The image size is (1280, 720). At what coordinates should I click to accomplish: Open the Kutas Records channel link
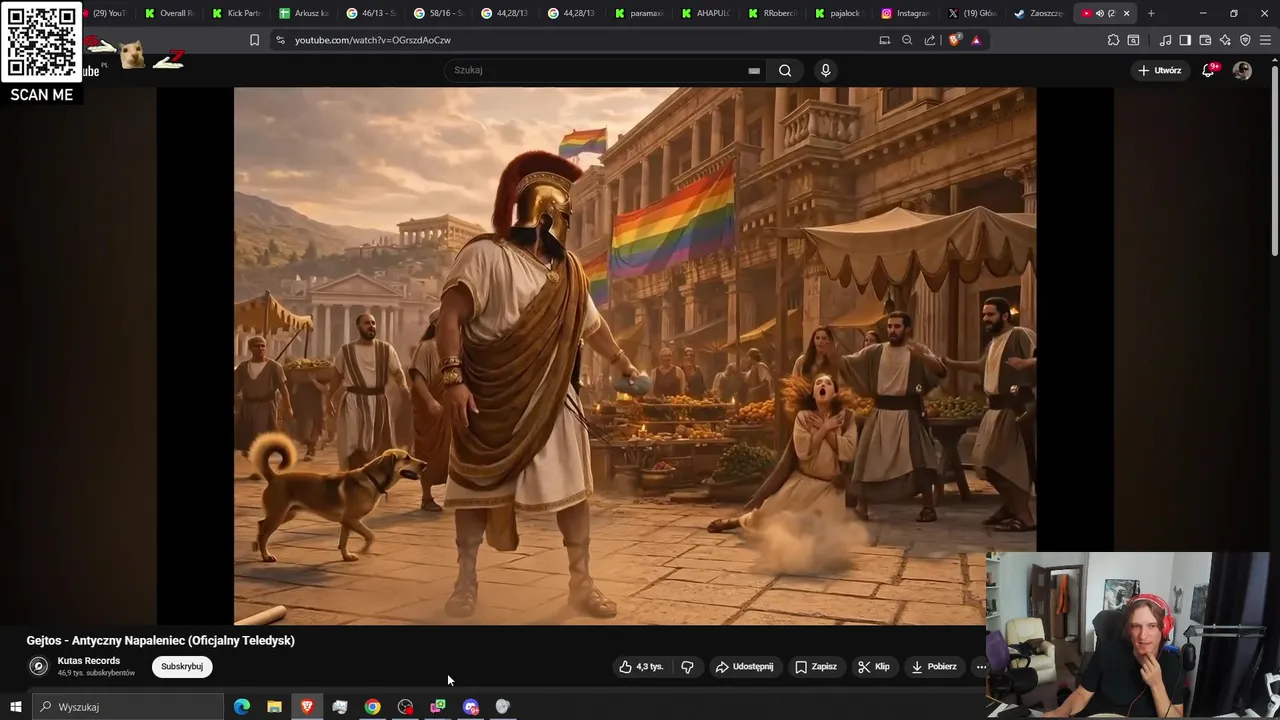tap(89, 660)
